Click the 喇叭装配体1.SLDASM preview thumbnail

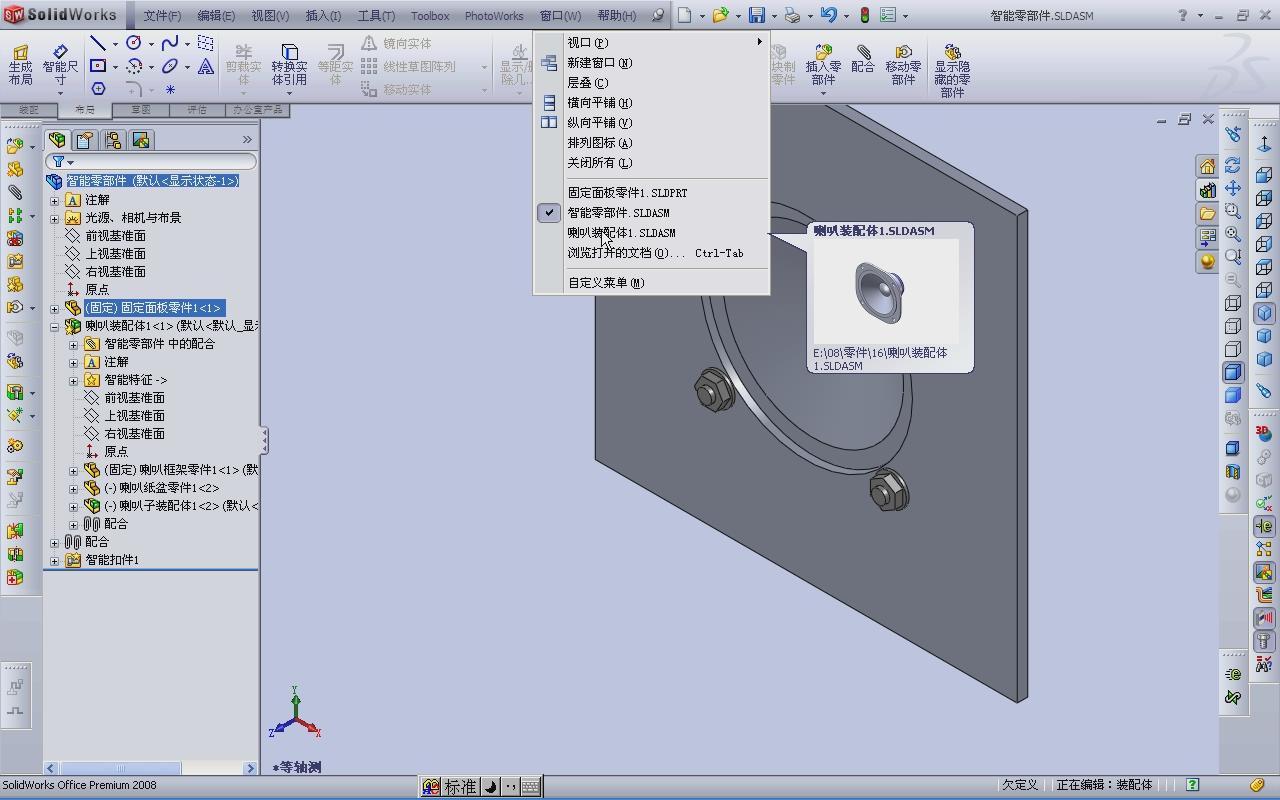pyautogui.click(x=886, y=291)
